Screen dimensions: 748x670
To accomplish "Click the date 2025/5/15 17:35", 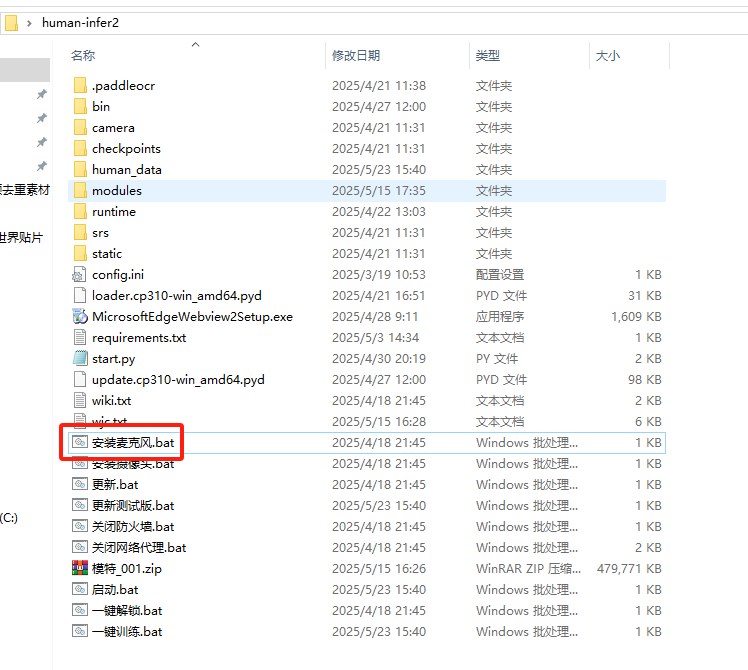I will point(379,190).
